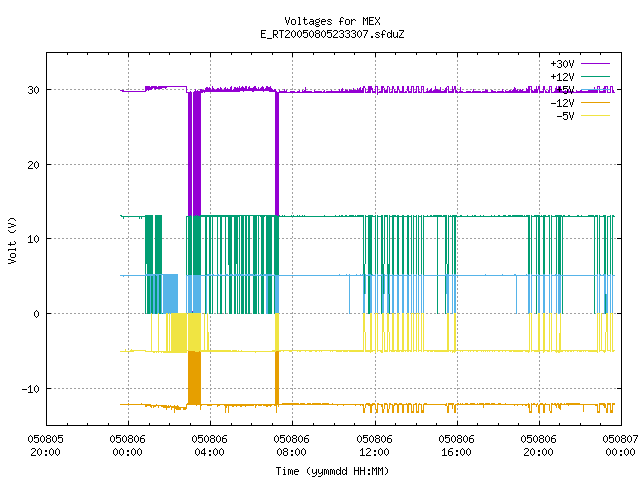Click the +12V legend label

click(x=562, y=77)
